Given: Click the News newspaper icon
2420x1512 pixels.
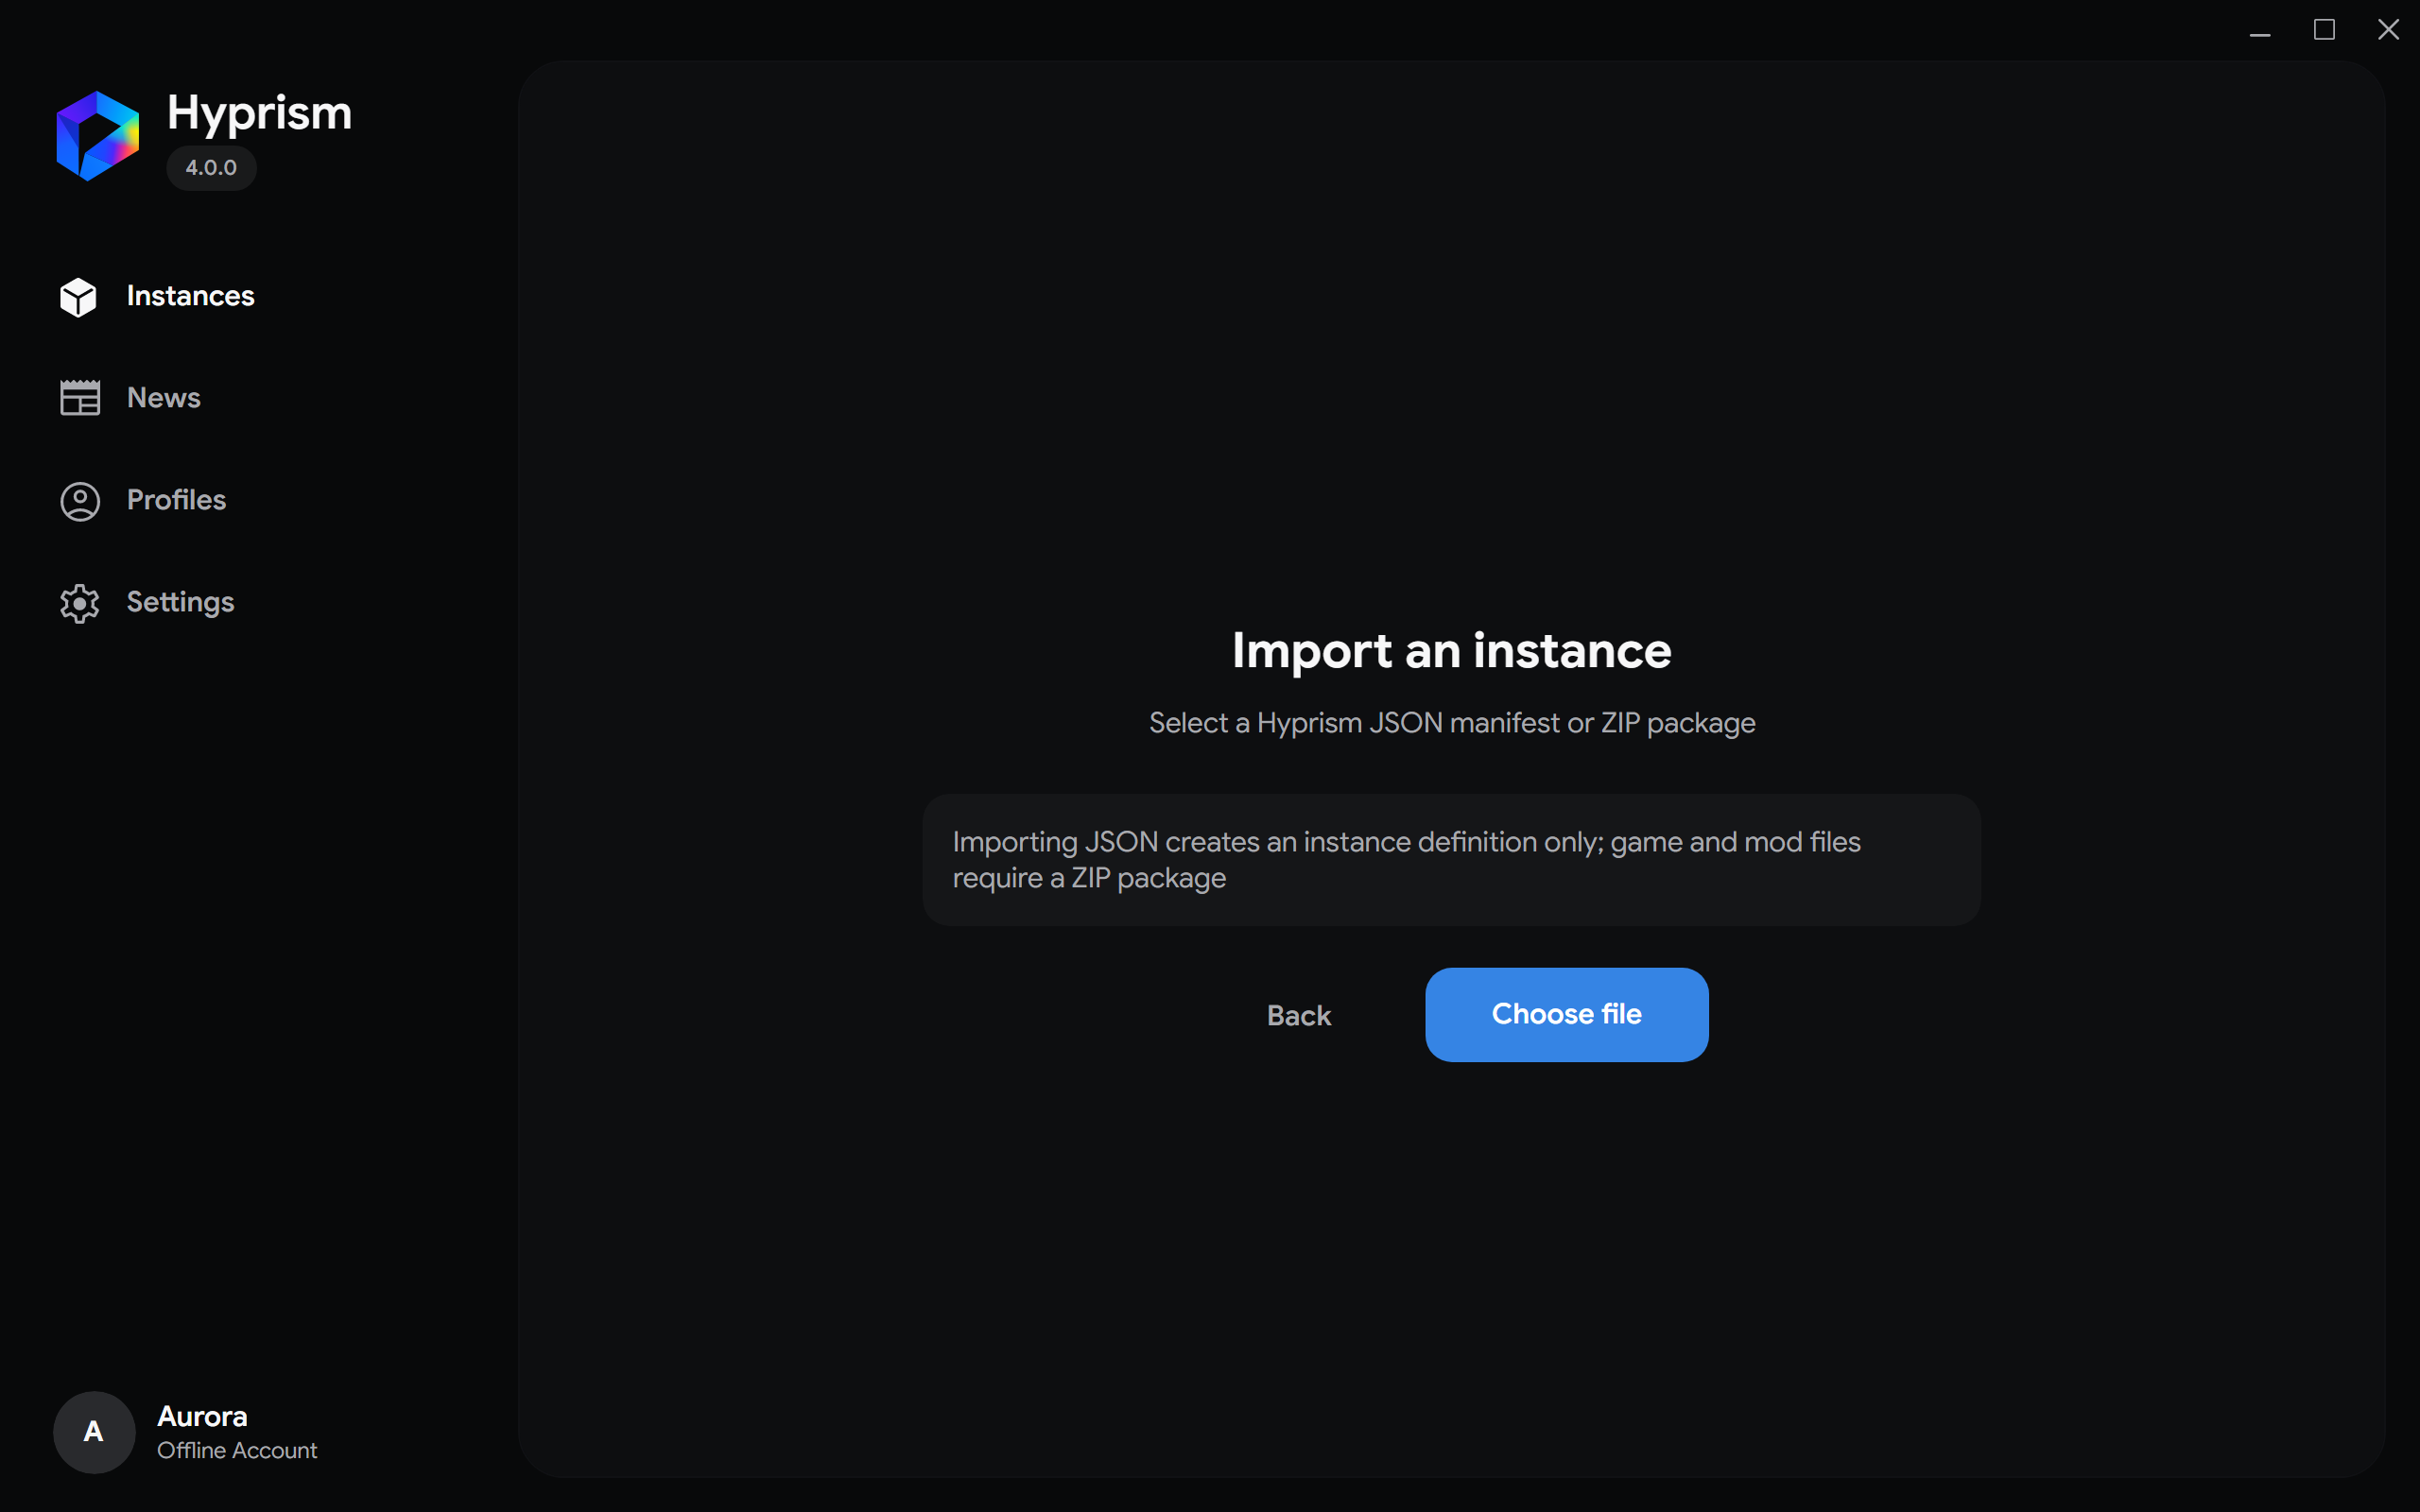Looking at the screenshot, I should [80, 398].
